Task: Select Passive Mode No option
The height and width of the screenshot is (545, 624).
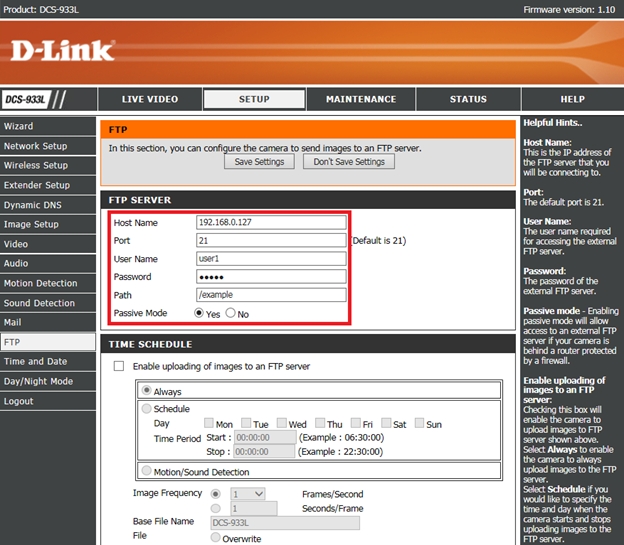Action: pyautogui.click(x=231, y=313)
